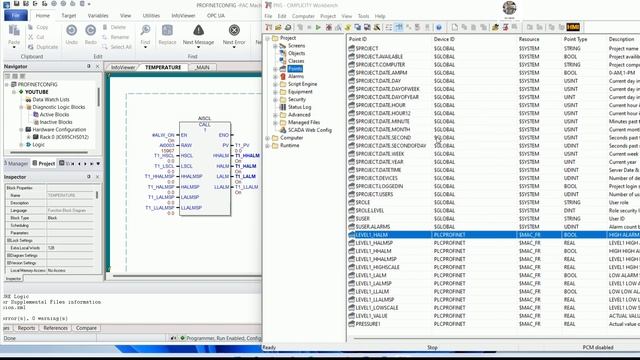Click the Next Message warning icon
Screen dimensions: 640x360
pos(198,30)
